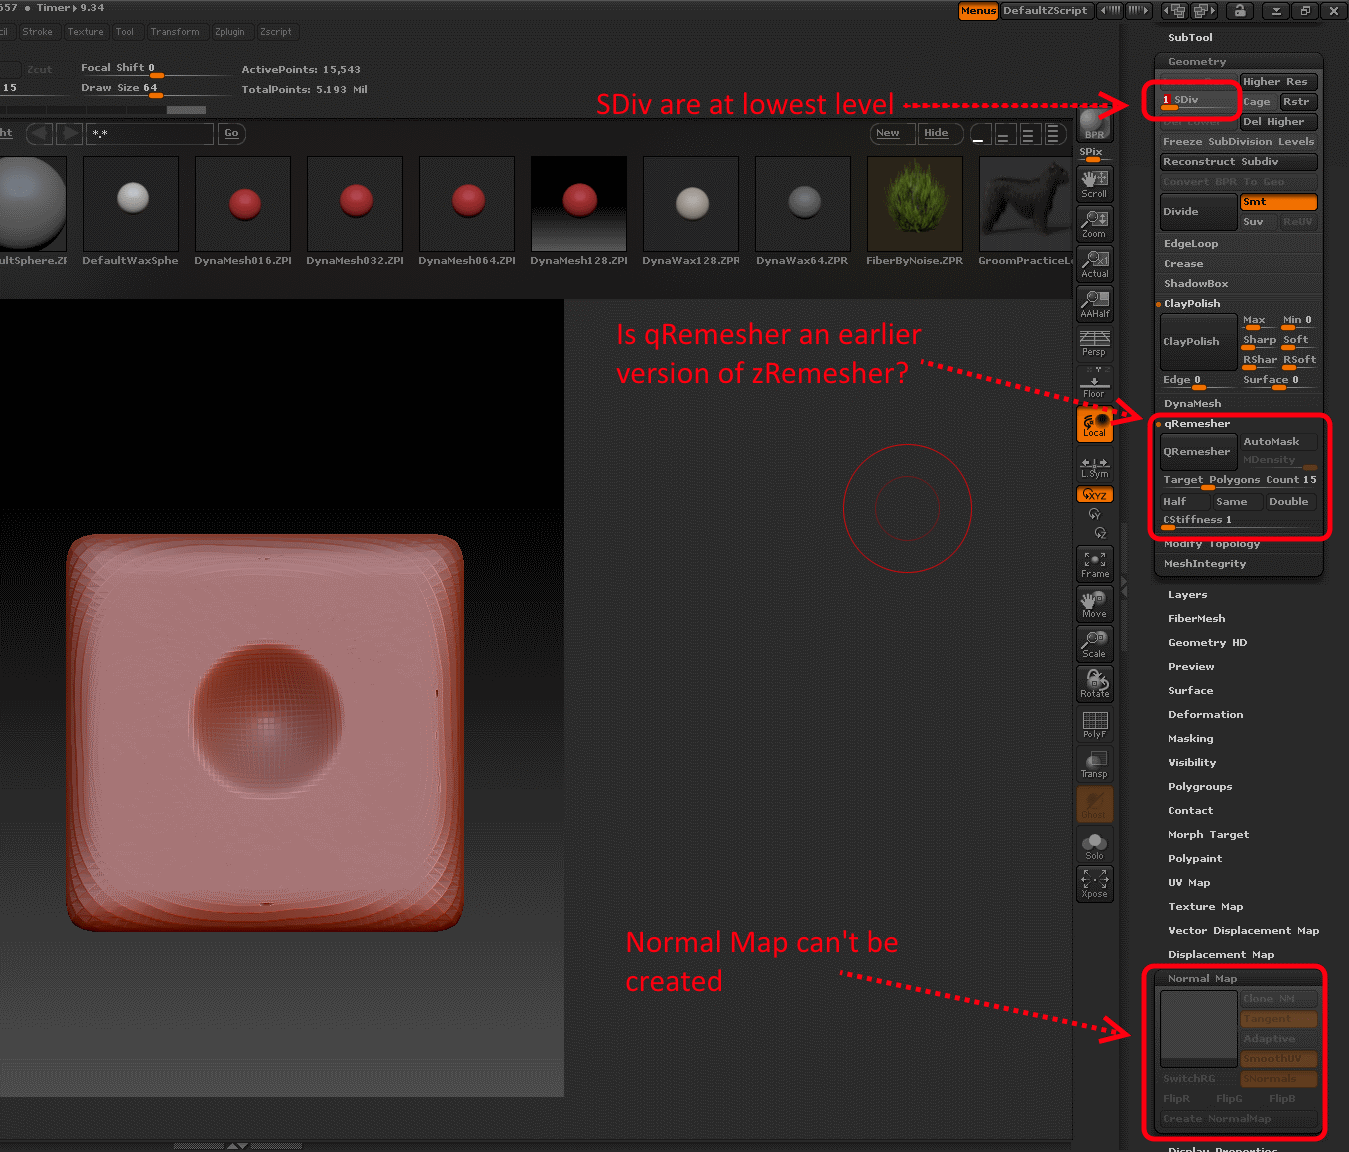Click the Target Polygons Count slider
This screenshot has height=1152, width=1349.
coord(1239,481)
